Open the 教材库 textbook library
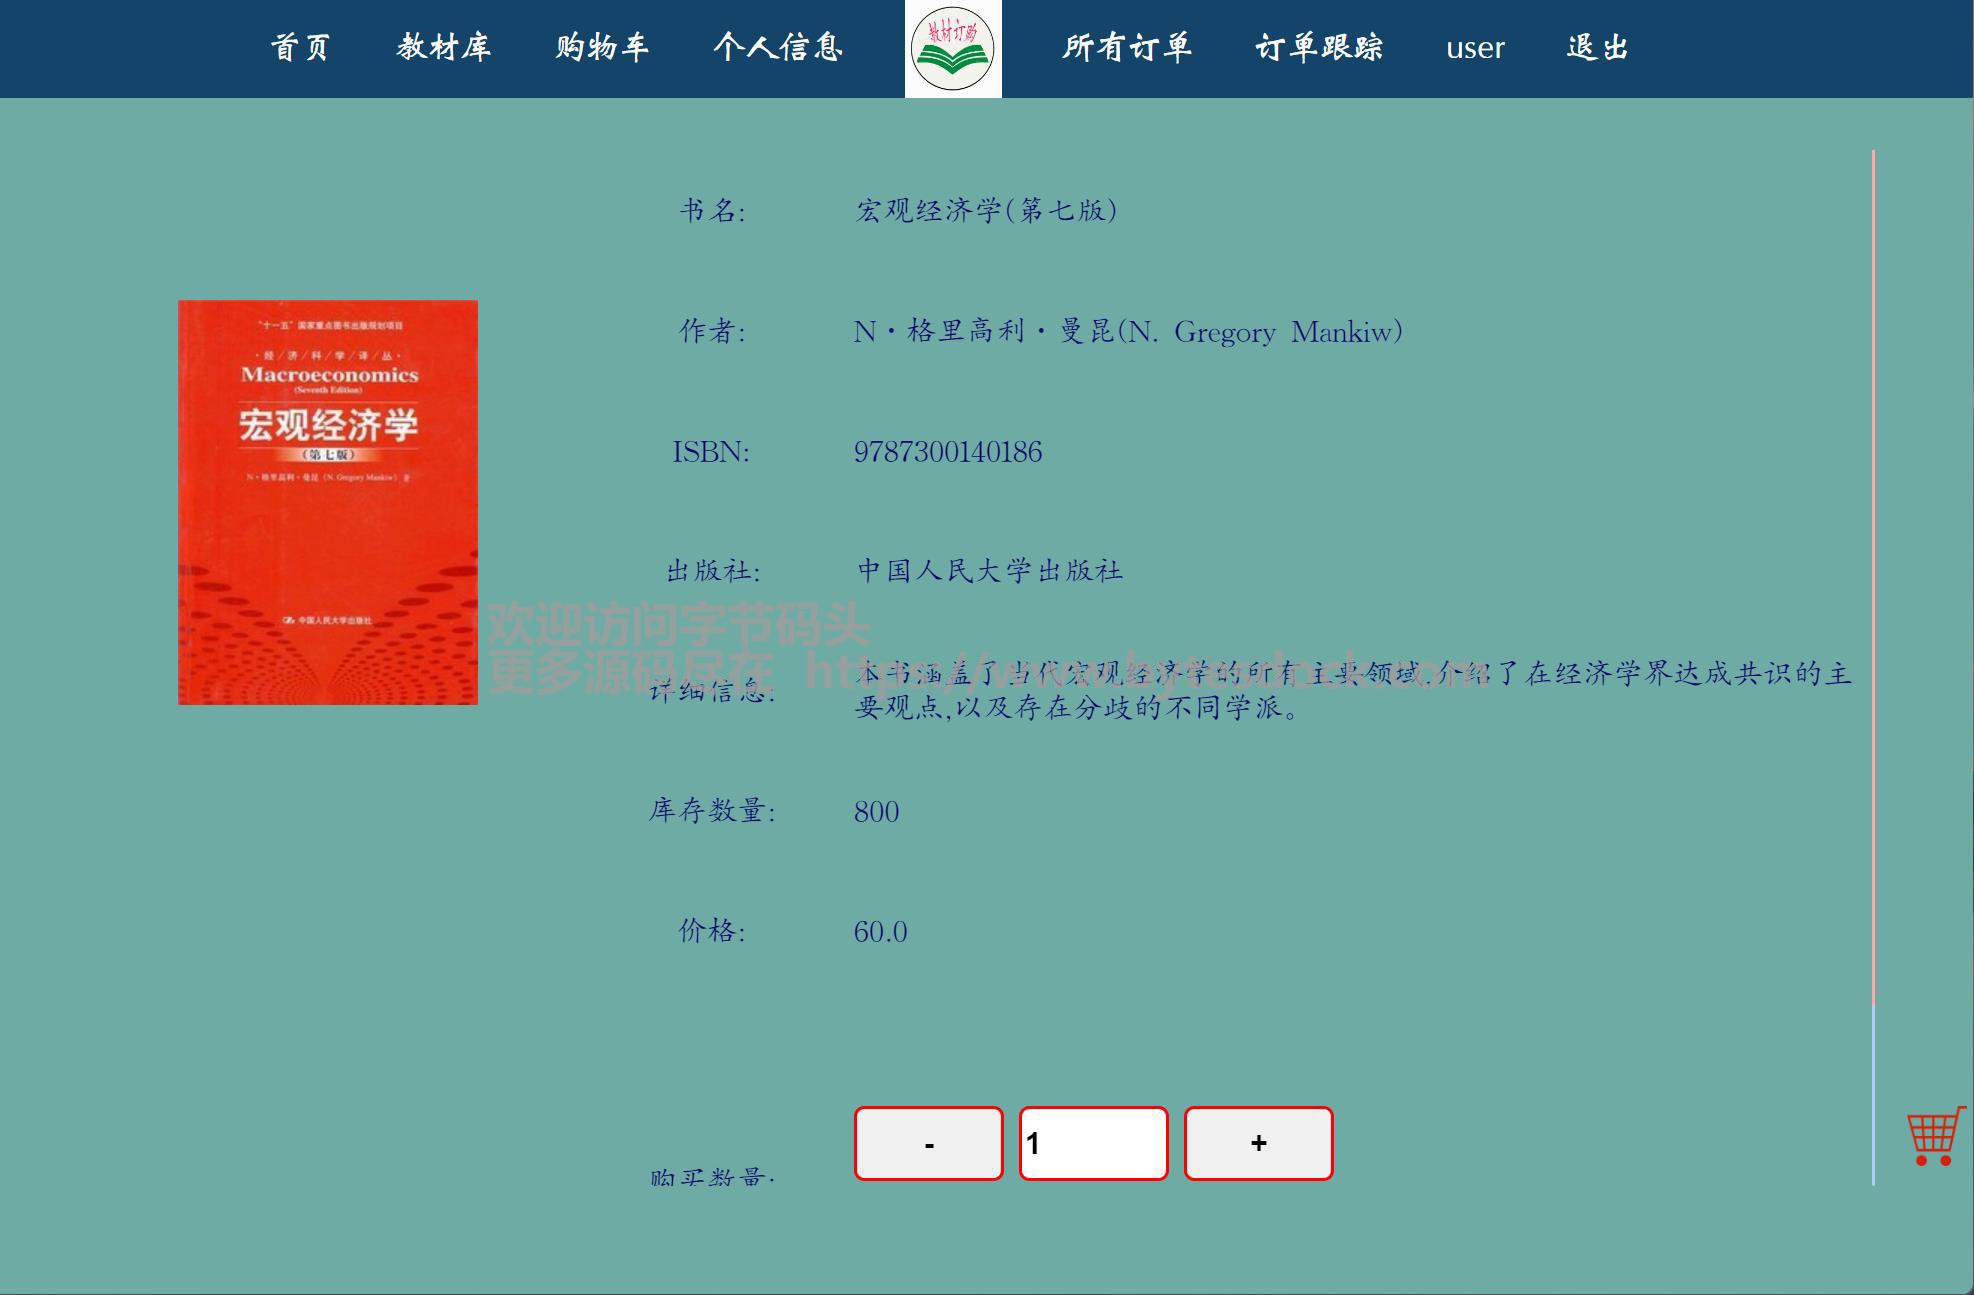1974x1295 pixels. (443, 48)
